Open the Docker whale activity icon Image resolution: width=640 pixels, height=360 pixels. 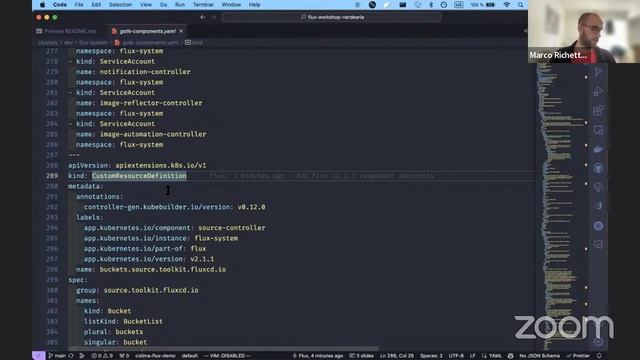(598, 149)
